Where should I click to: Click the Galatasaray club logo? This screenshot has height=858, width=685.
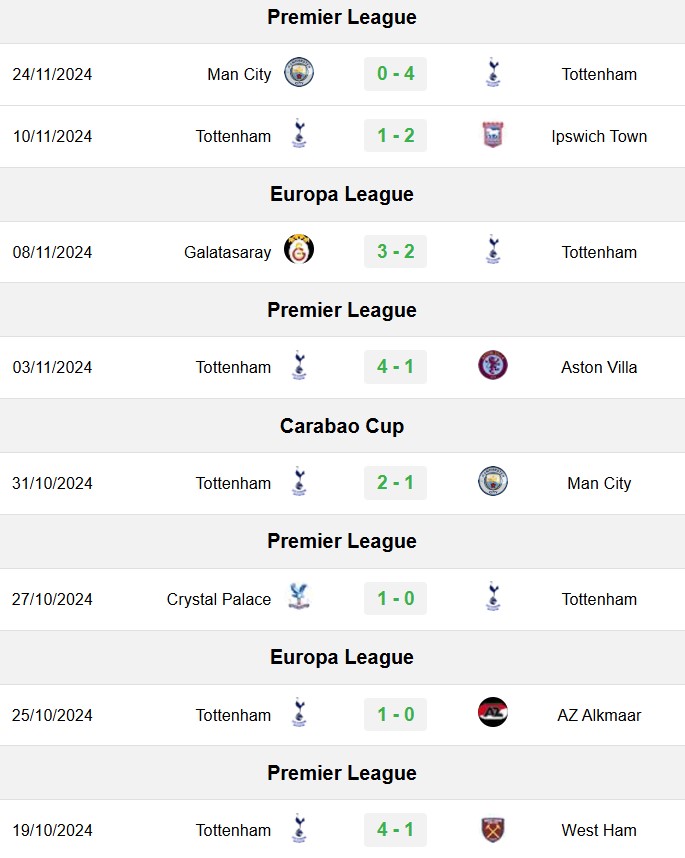pyautogui.click(x=299, y=250)
